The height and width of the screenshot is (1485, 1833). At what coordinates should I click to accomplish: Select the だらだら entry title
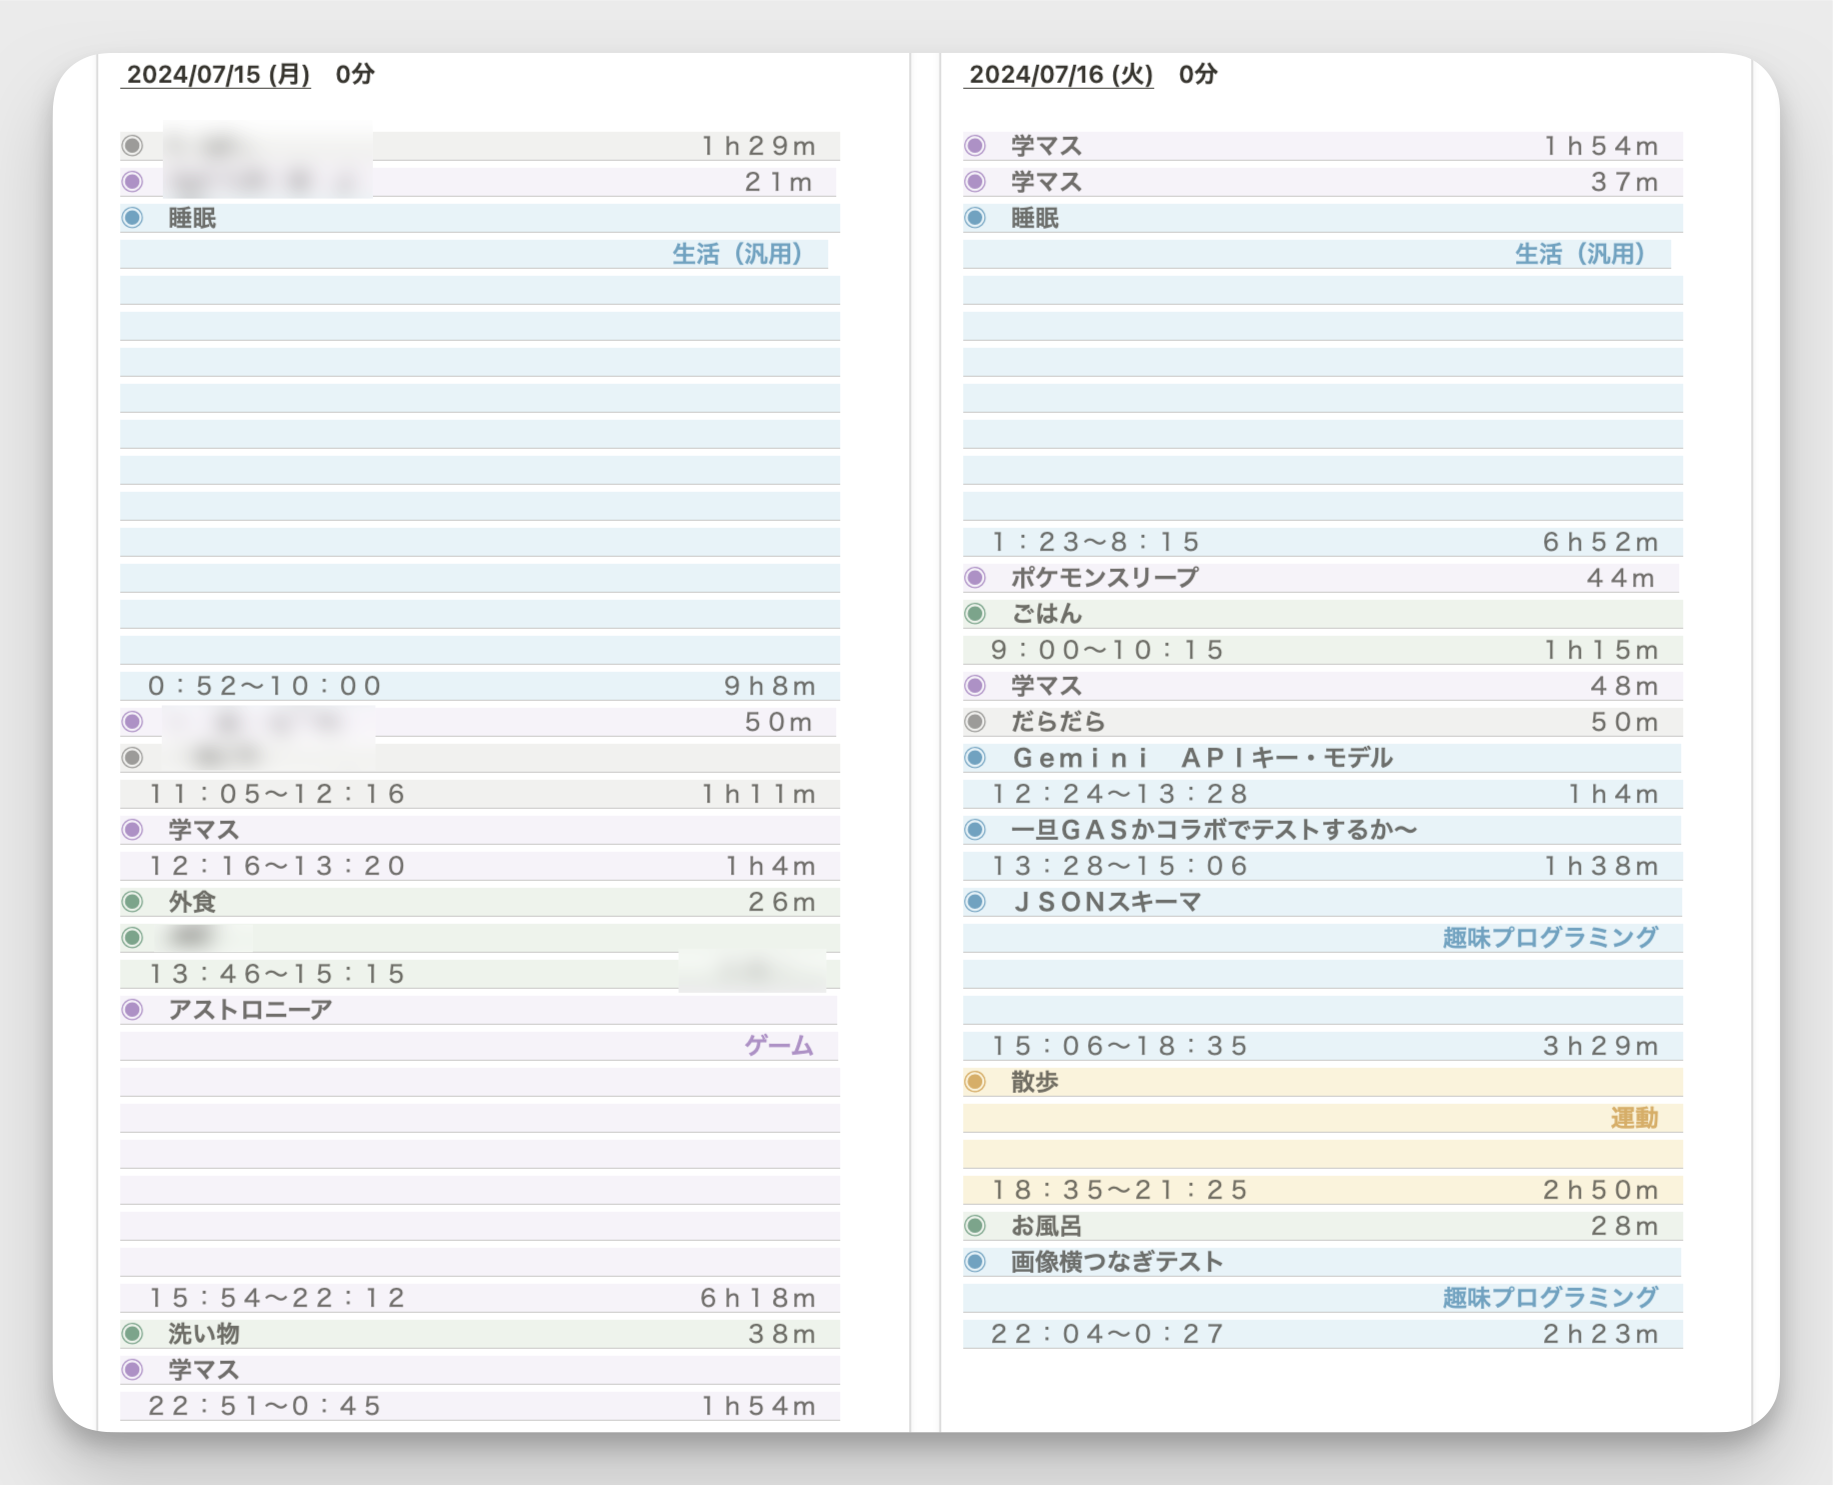pyautogui.click(x=1058, y=722)
